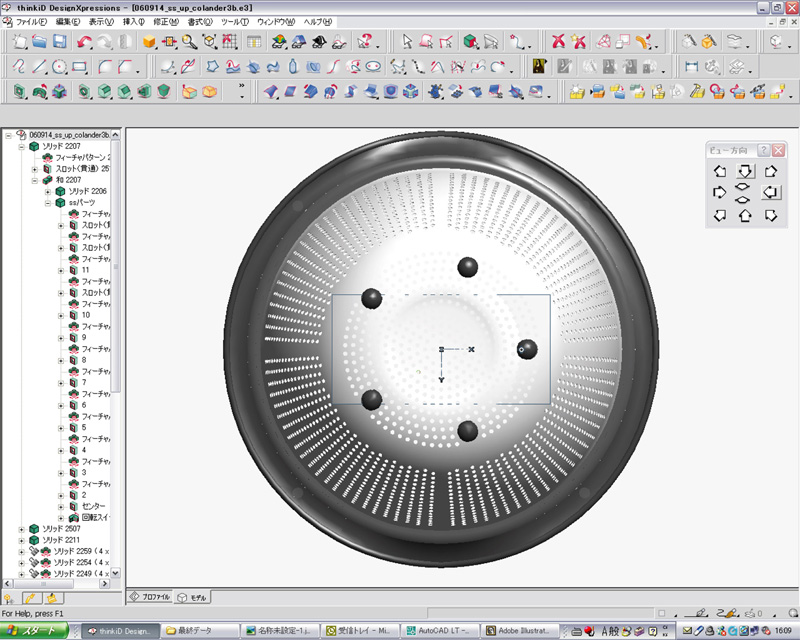
Task: Click the zoom magnifier icon
Action: (189, 41)
